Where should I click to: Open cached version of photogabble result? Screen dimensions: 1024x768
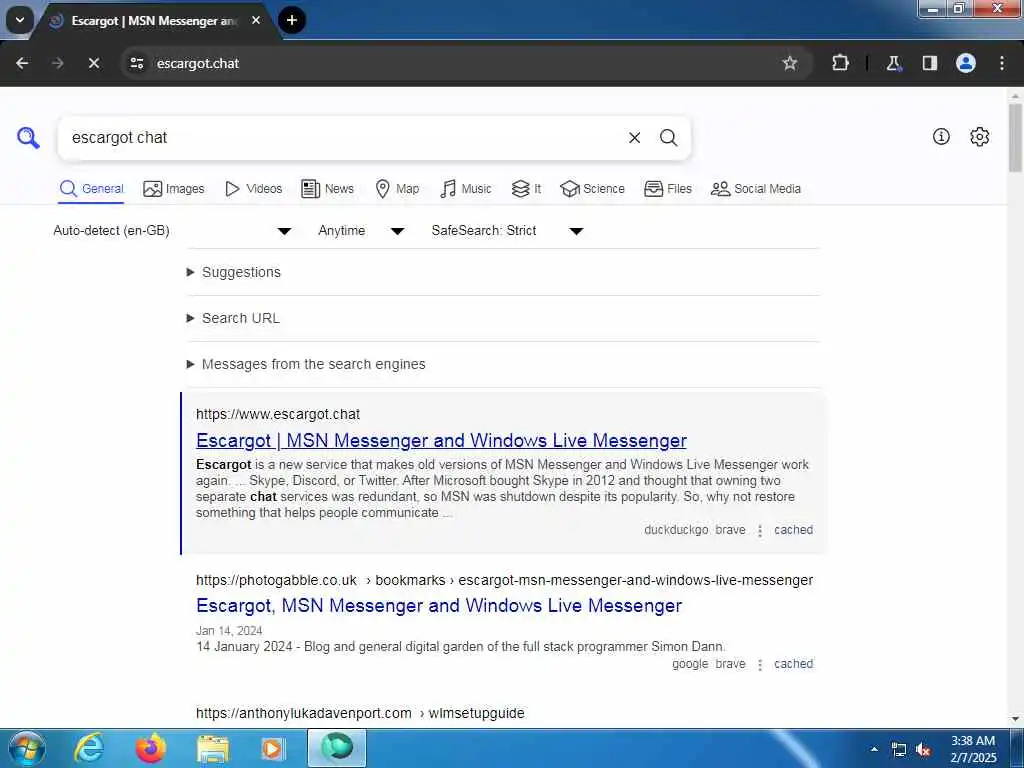793,664
